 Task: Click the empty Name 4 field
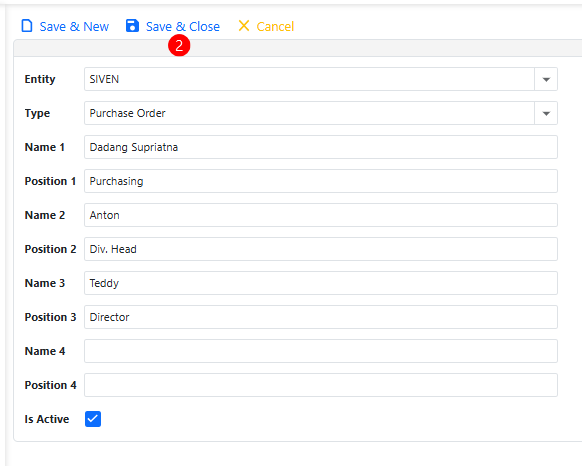[321, 351]
